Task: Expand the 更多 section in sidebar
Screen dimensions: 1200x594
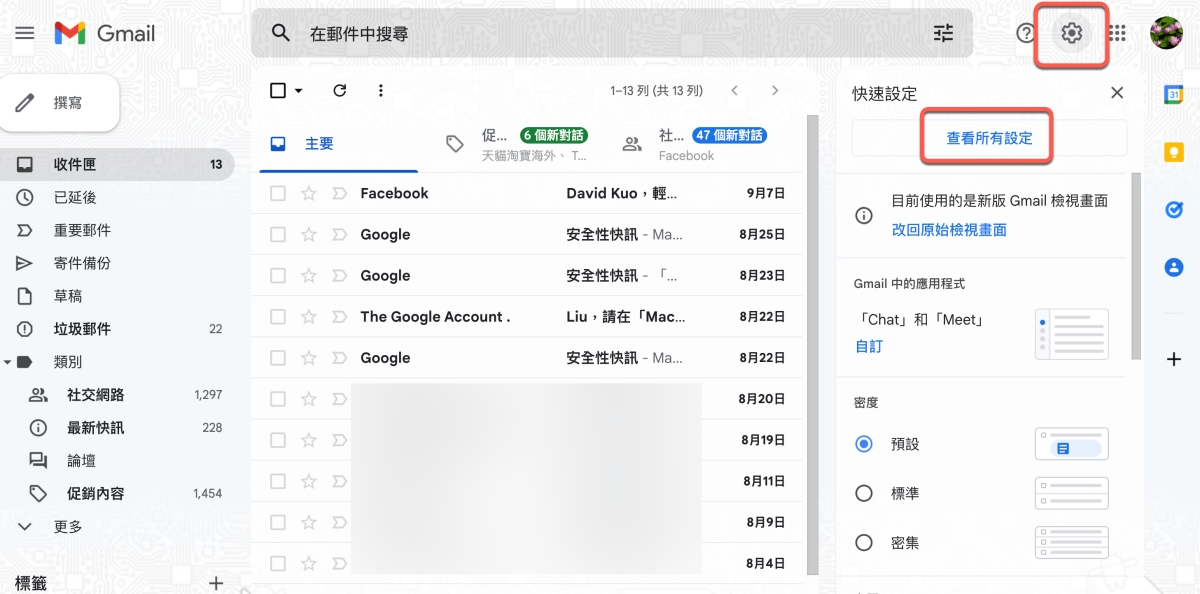Action: tap(68, 526)
